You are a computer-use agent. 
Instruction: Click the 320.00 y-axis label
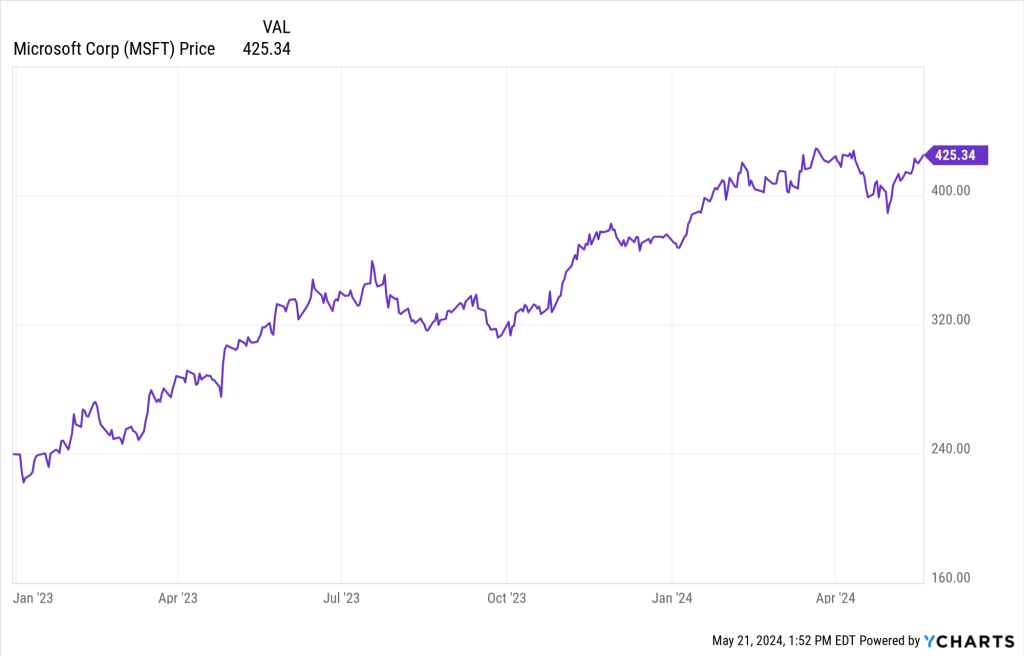pyautogui.click(x=950, y=320)
